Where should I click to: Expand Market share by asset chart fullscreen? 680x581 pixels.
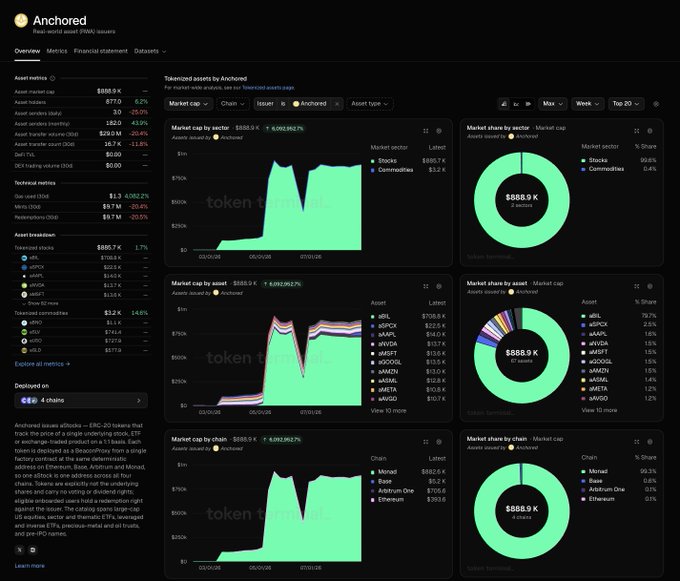click(x=637, y=286)
